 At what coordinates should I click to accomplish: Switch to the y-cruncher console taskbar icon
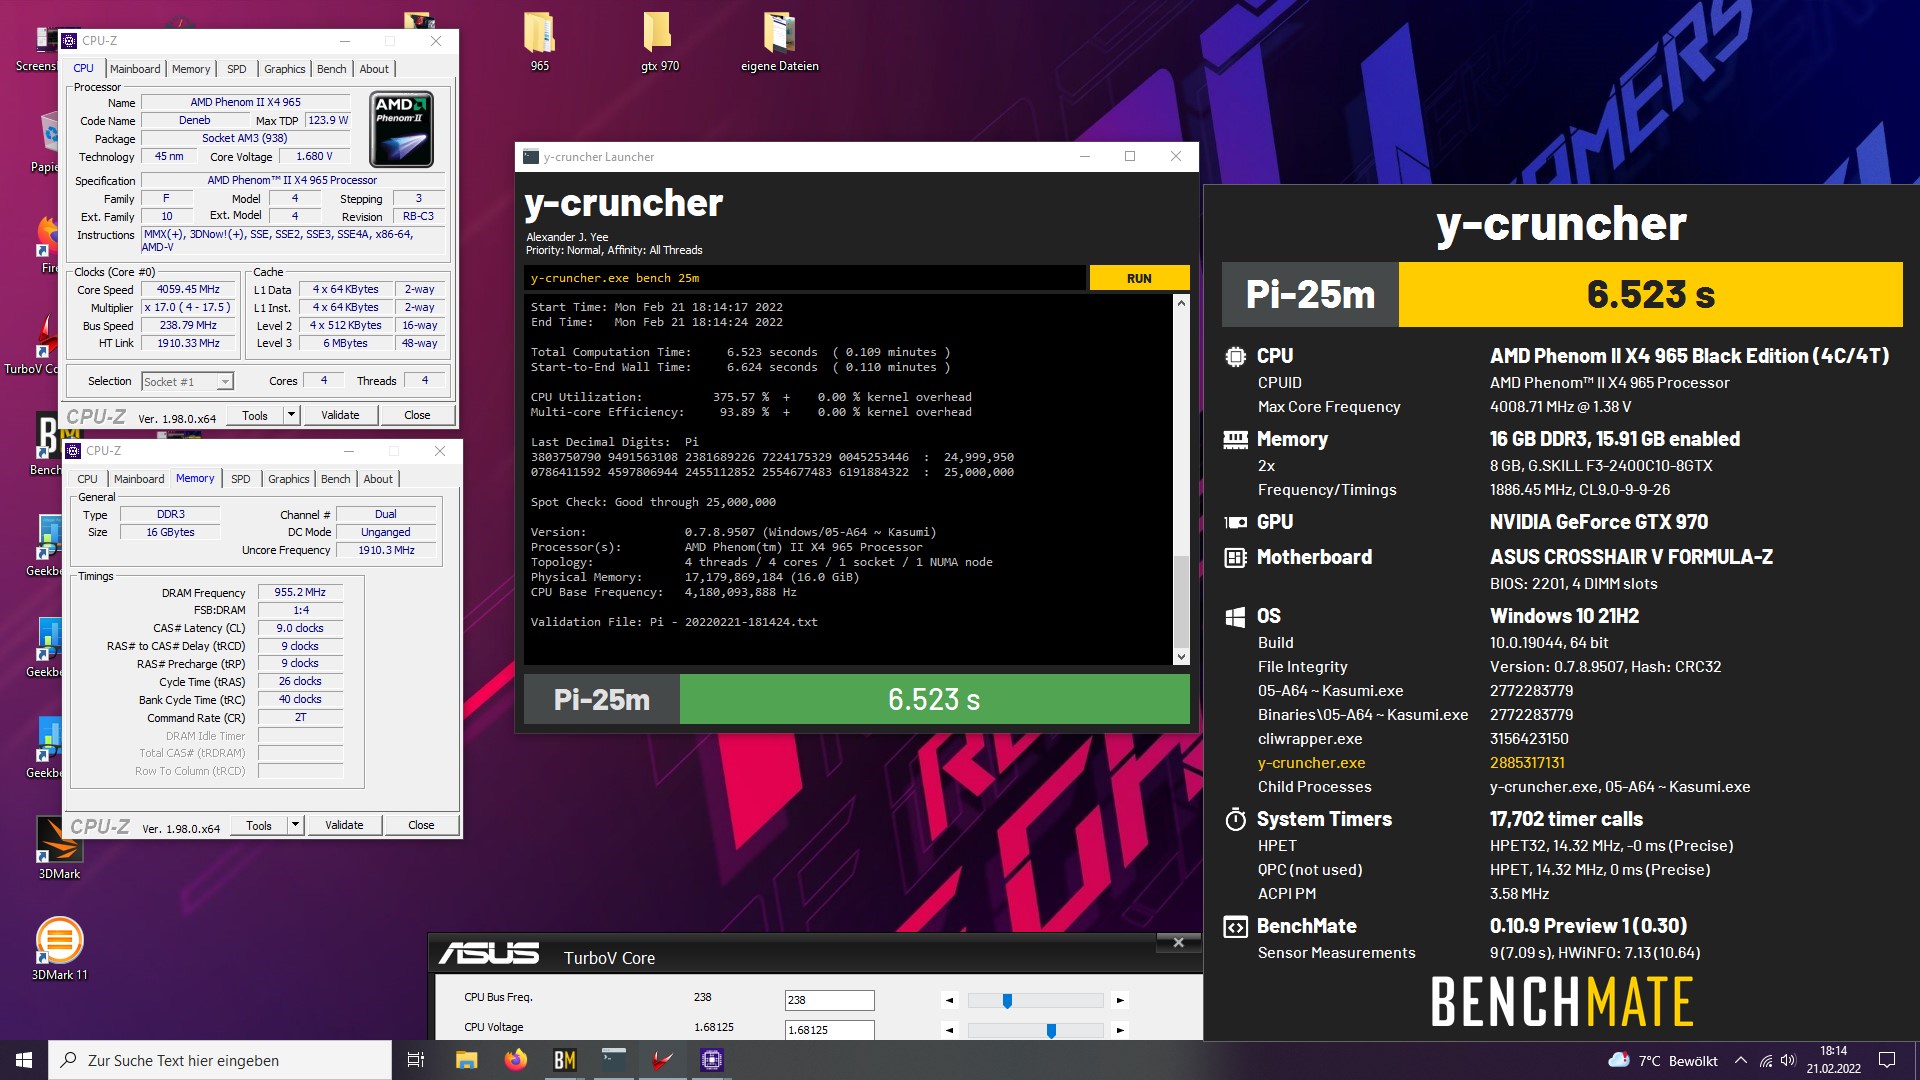(614, 1060)
